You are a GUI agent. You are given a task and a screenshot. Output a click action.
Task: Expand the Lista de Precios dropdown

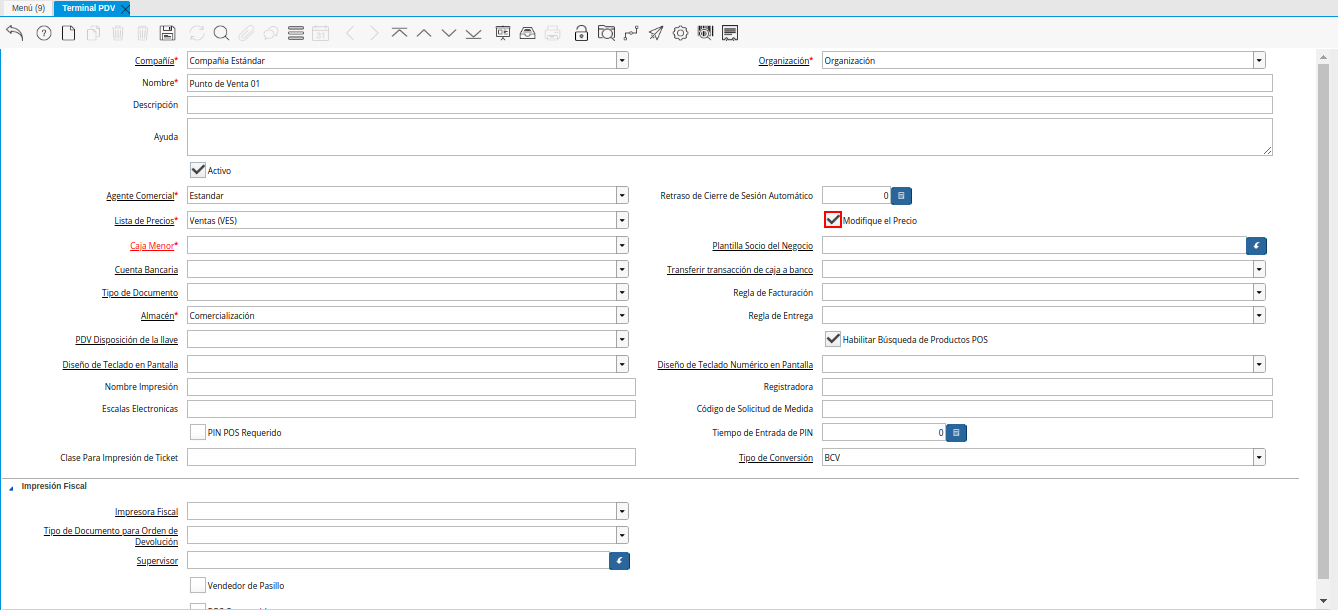622,220
